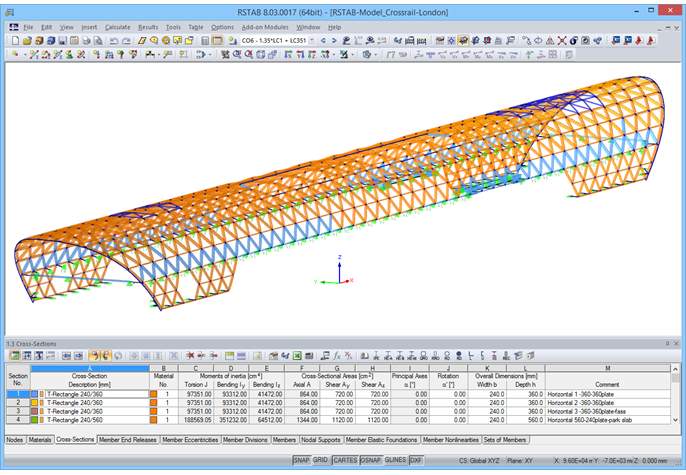This screenshot has height=475, width=686.
Task: Click the new member line tool icon
Action: click(34, 55)
